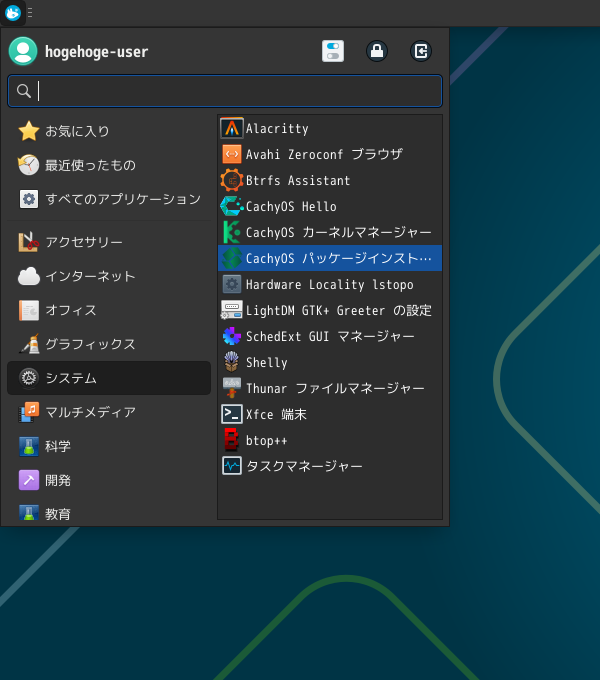The image size is (600, 680).
Task: Lock the screen with padlock icon
Action: click(x=377, y=51)
